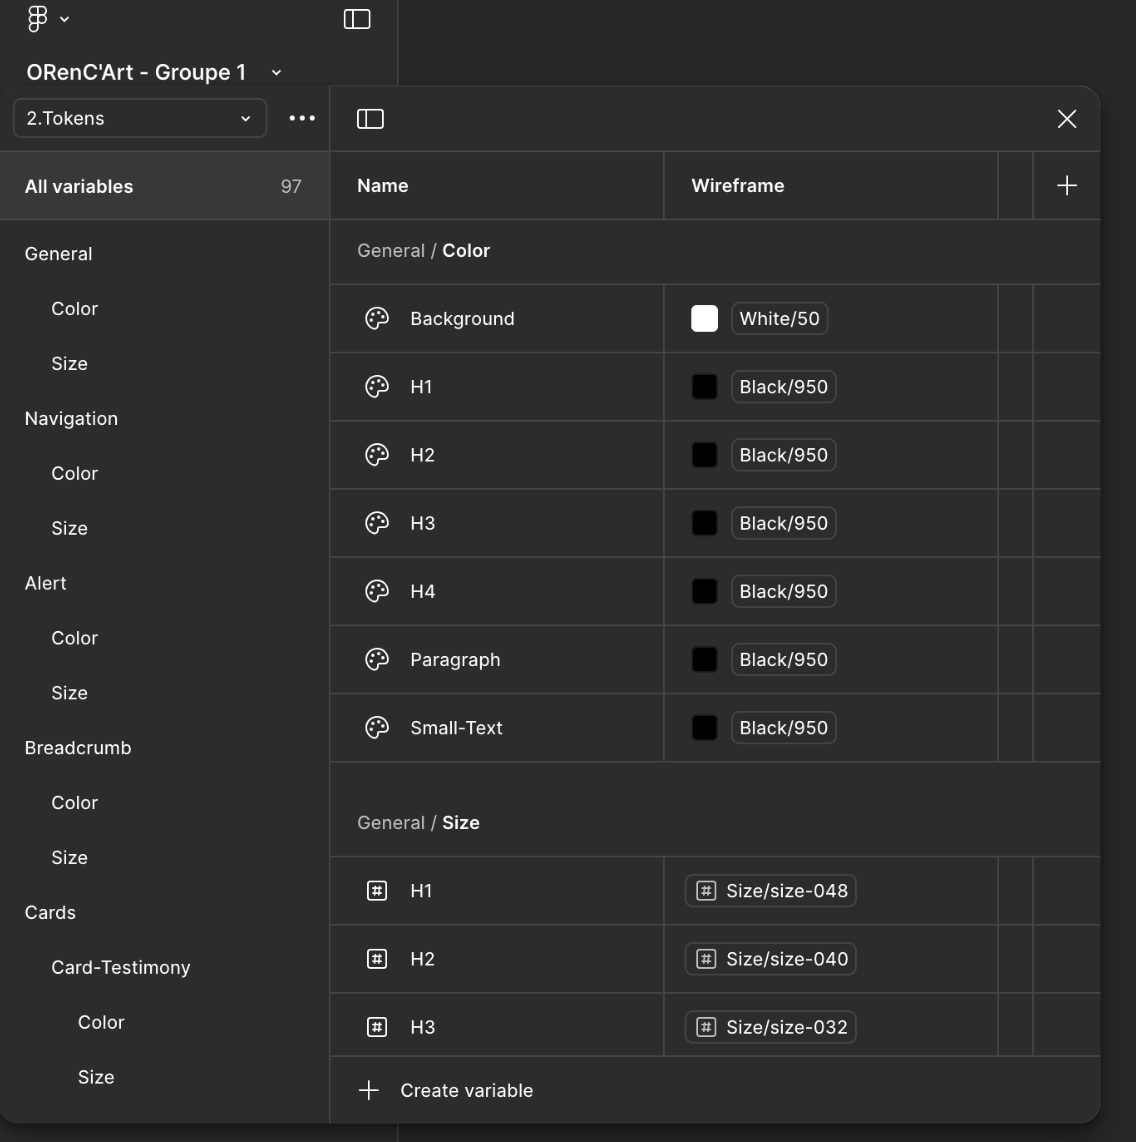Image resolution: width=1136 pixels, height=1142 pixels.
Task: Click the number icon beside H3 size
Action: 377,1027
